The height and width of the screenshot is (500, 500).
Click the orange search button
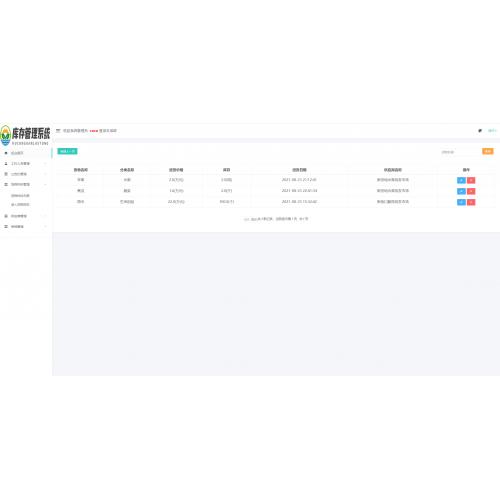(x=488, y=151)
